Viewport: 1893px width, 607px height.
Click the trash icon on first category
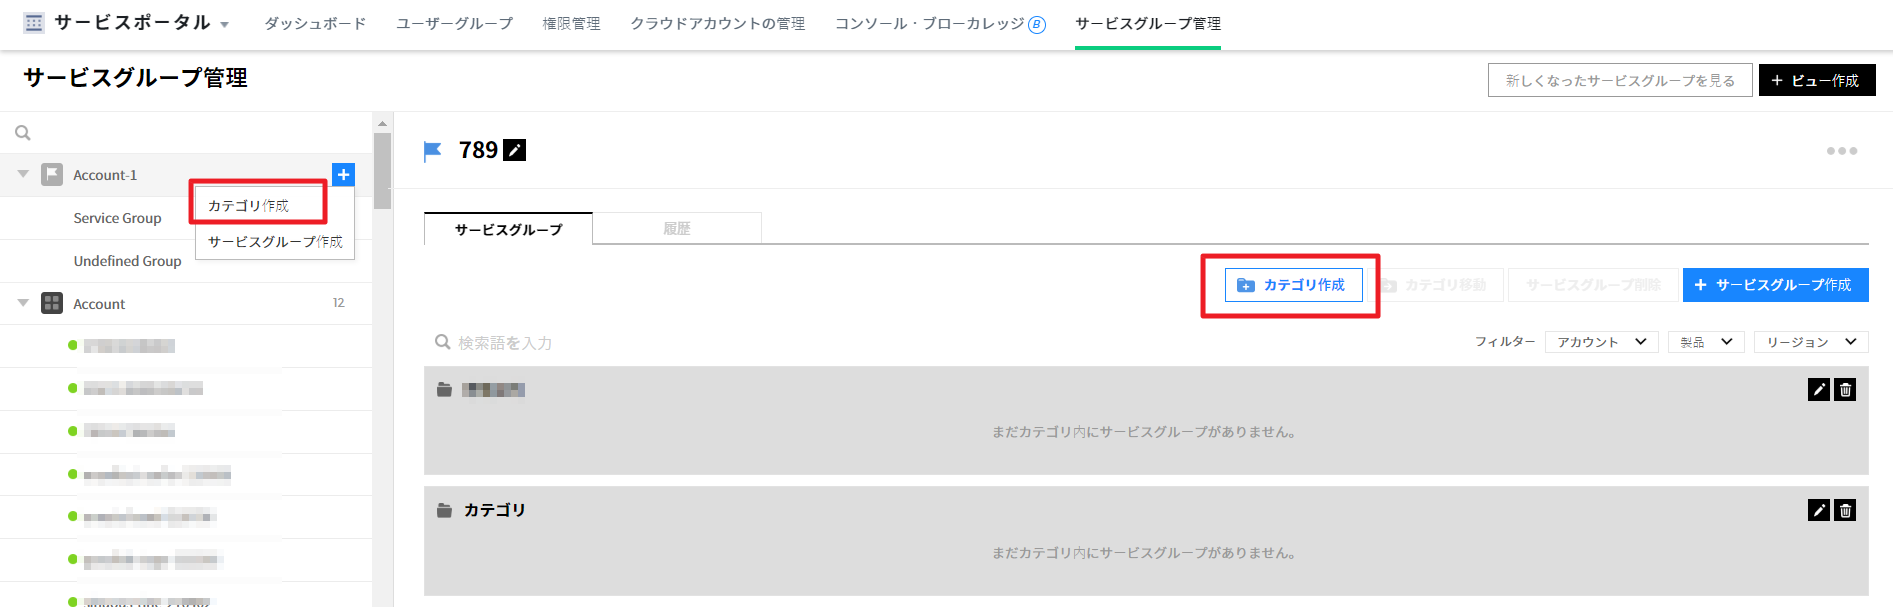pyautogui.click(x=1845, y=390)
